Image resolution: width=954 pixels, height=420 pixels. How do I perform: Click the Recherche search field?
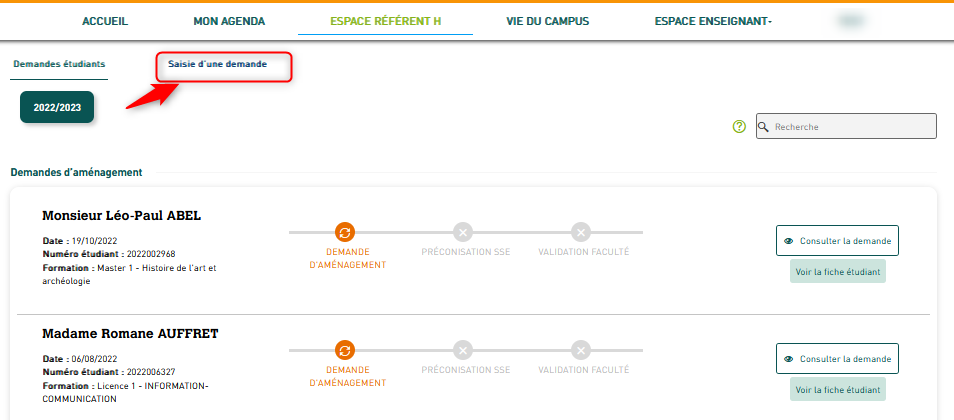(852, 127)
